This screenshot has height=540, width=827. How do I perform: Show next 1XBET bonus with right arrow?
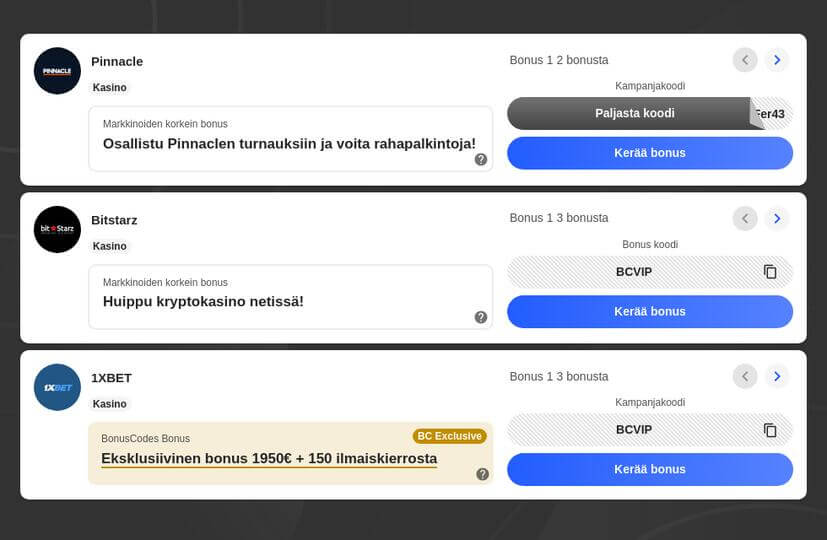[x=777, y=376]
